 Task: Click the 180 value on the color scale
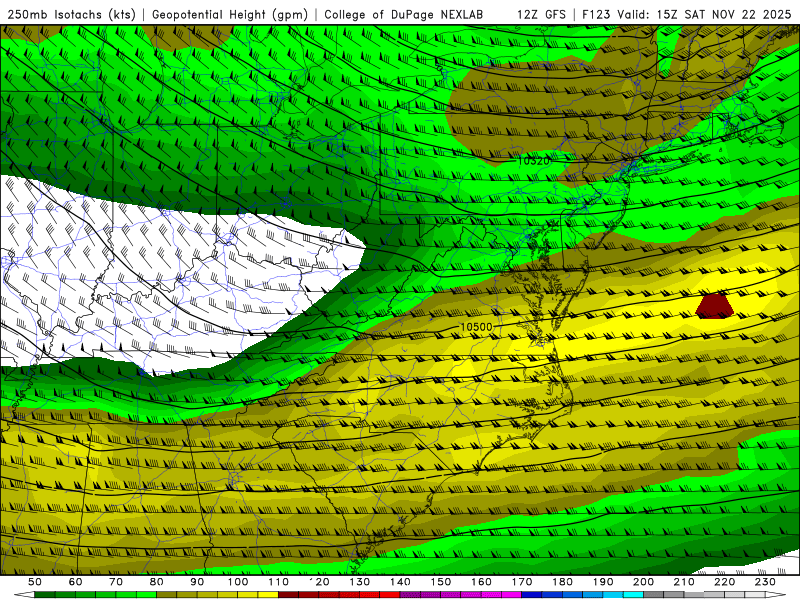click(563, 582)
